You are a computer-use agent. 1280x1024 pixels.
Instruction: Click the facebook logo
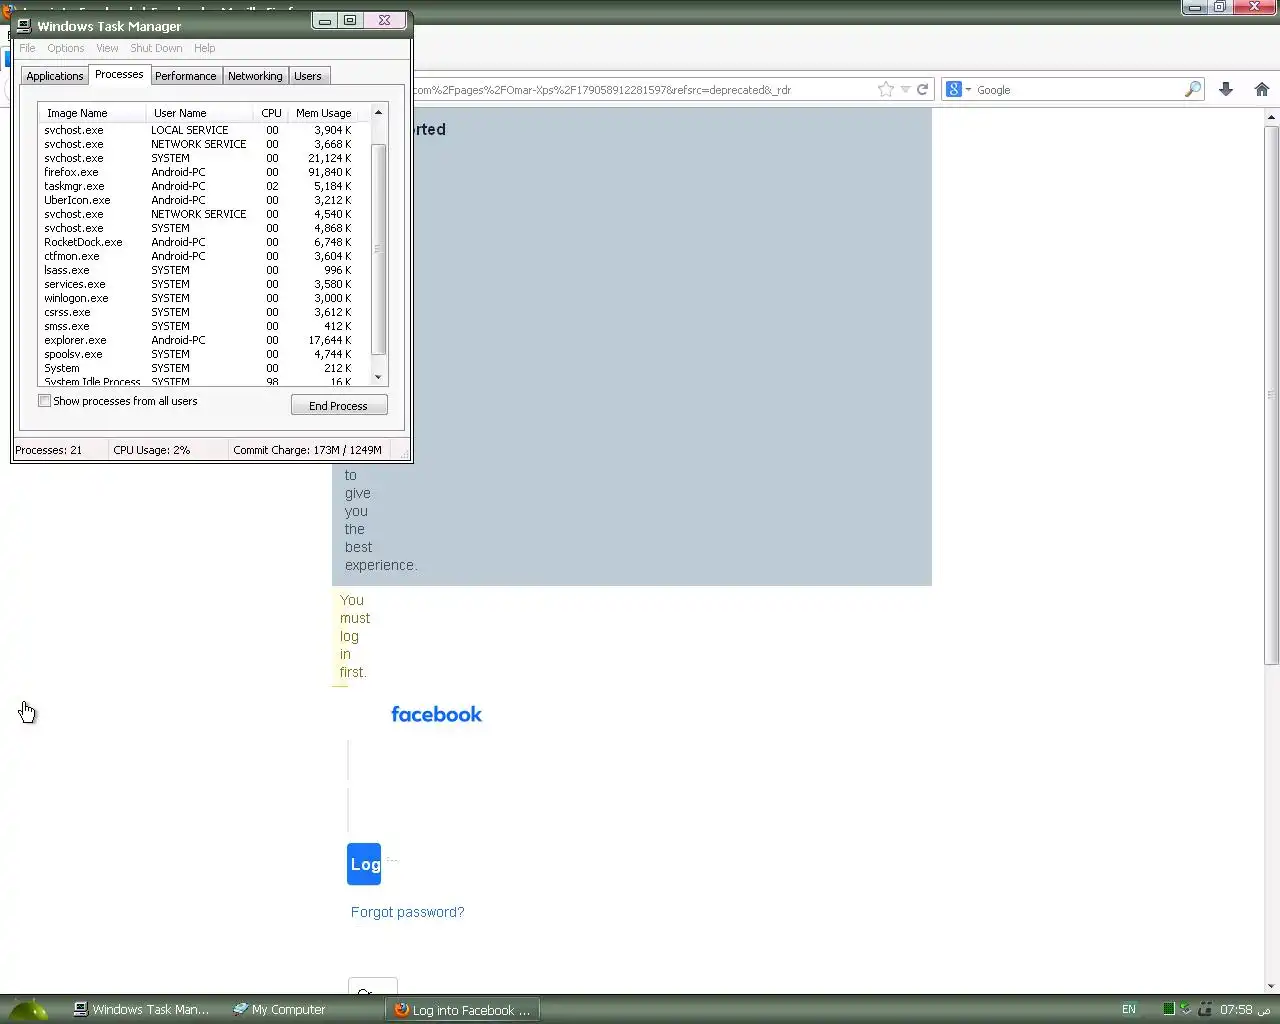[436, 714]
